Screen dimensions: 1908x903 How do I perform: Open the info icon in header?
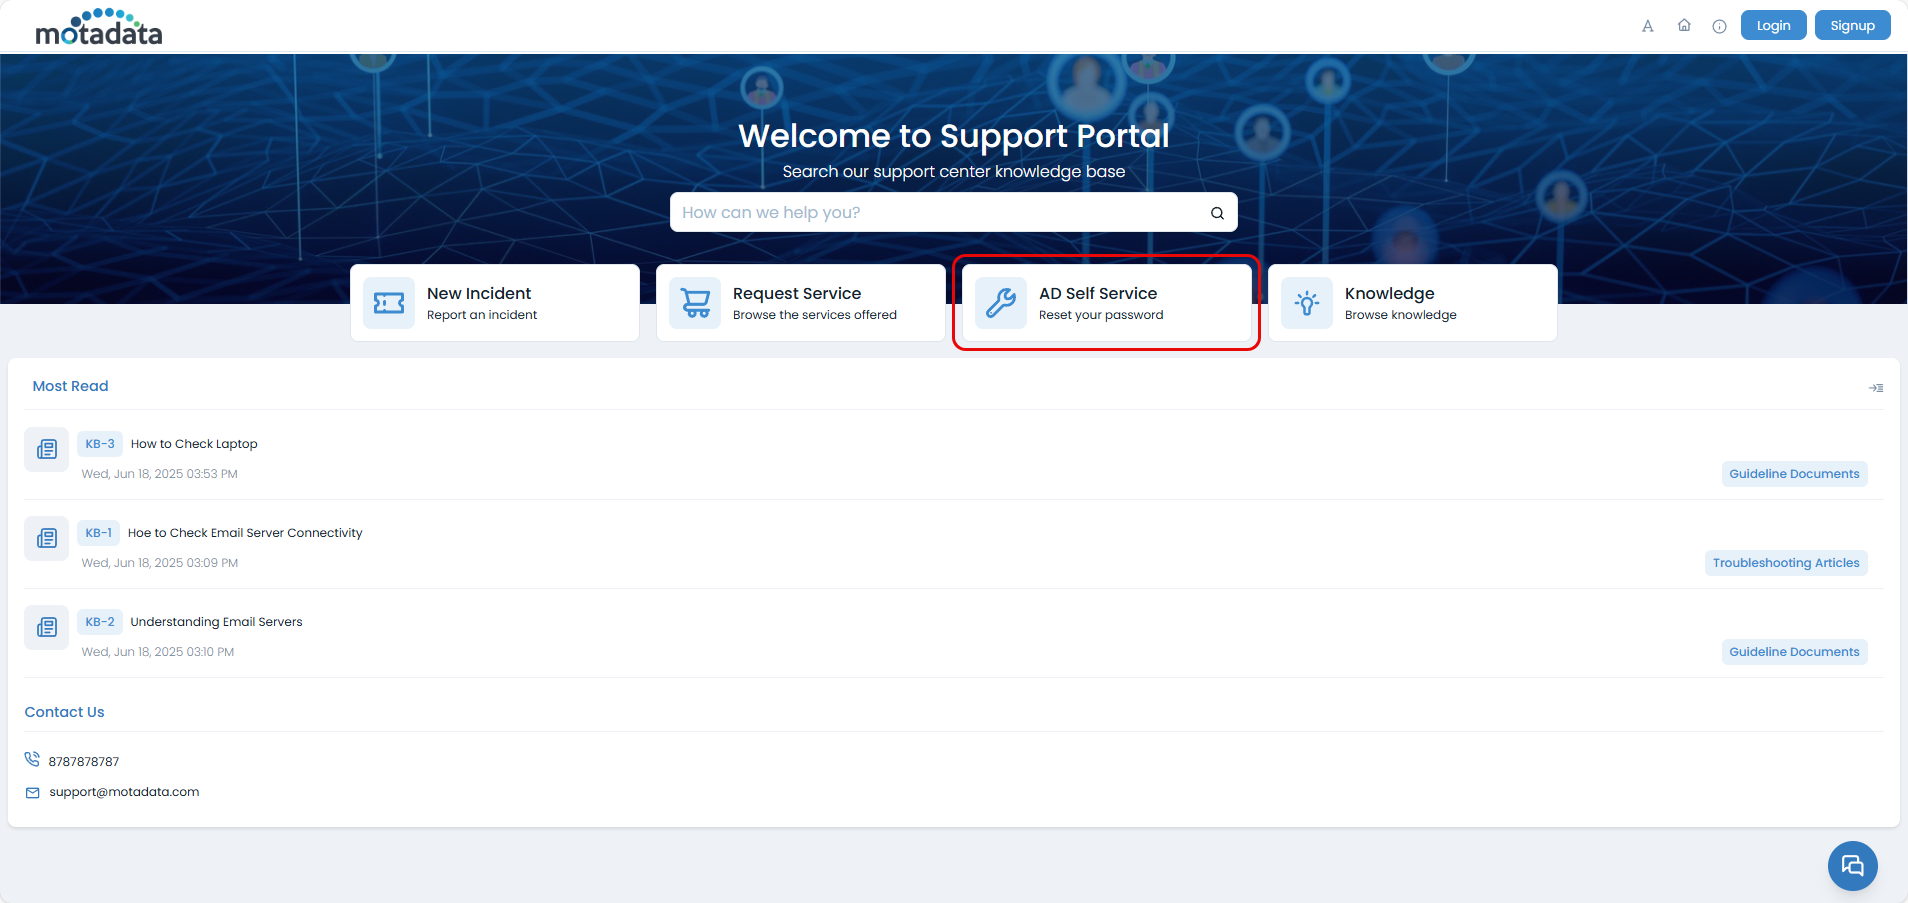[x=1719, y=27]
